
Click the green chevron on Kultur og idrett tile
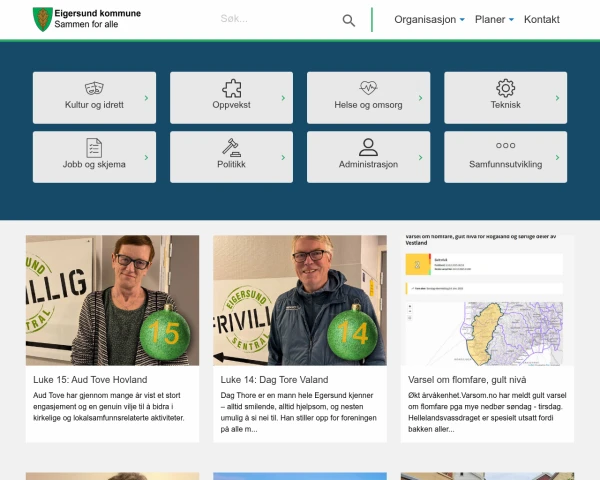tap(146, 98)
